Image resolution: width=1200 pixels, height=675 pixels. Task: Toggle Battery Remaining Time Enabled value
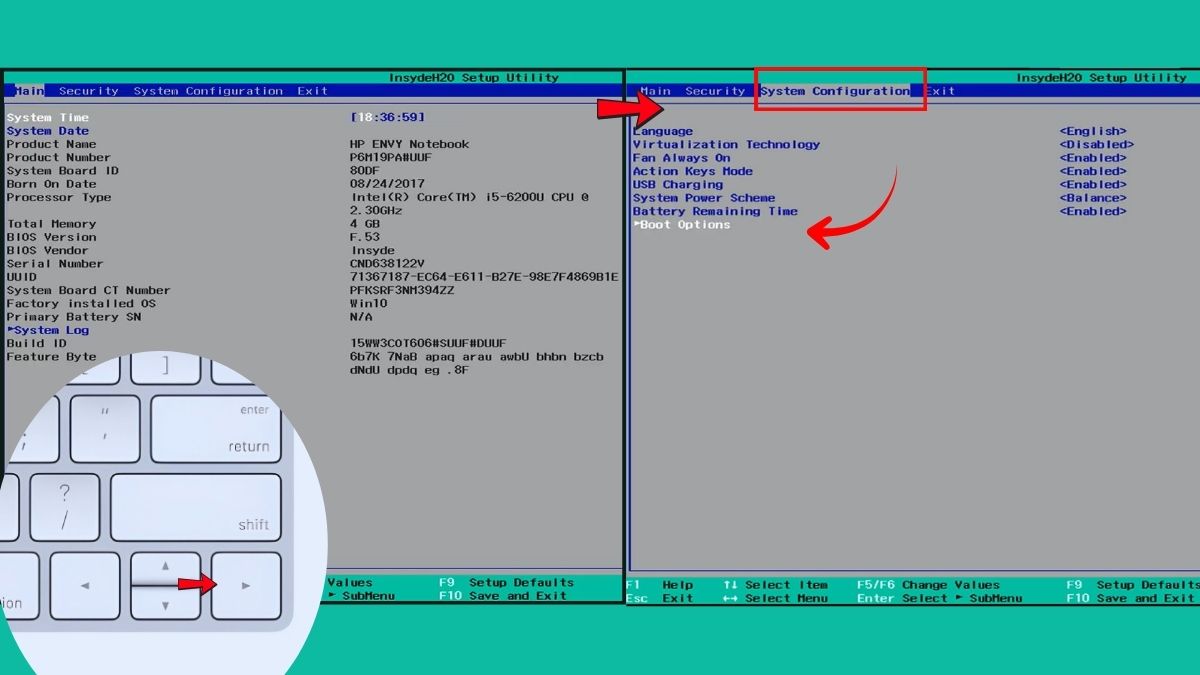coord(1093,211)
